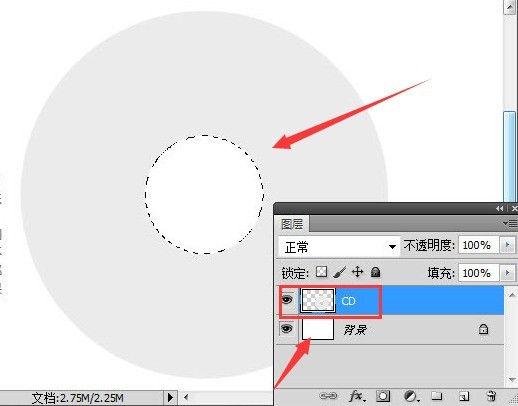Image resolution: width=518 pixels, height=406 pixels.
Task: Hide the CD layer
Action: pos(287,300)
